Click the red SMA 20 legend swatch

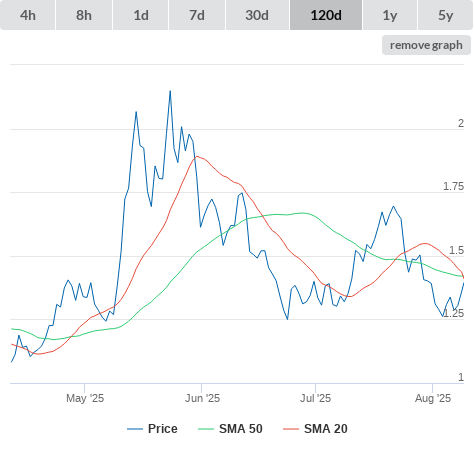[x=291, y=429]
